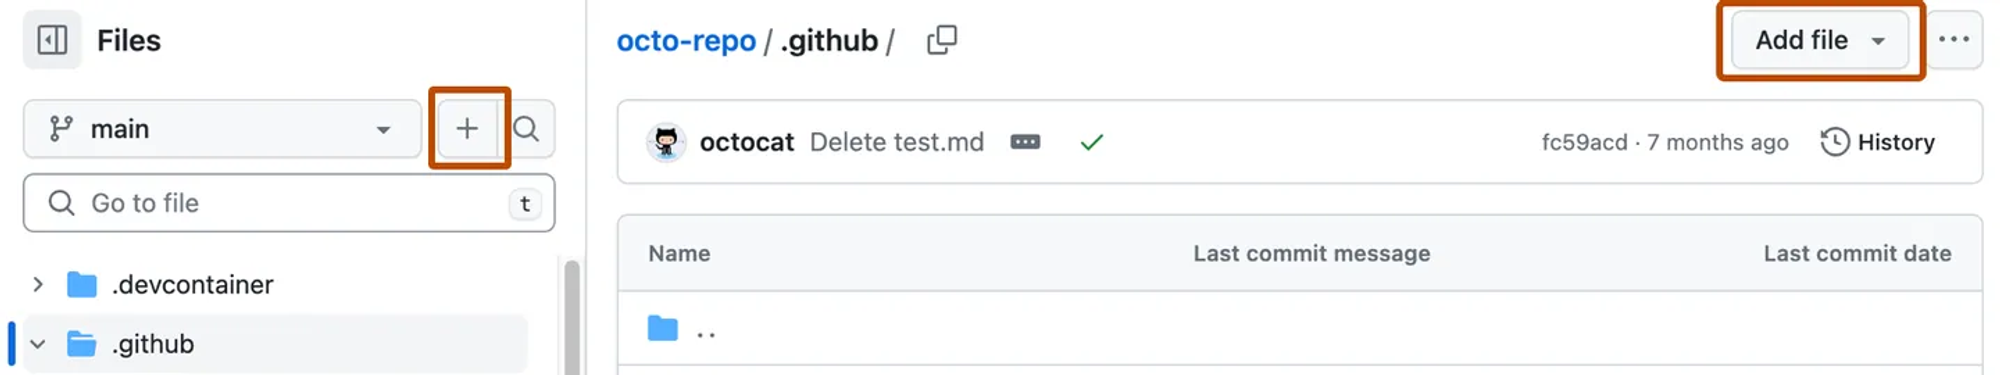
Task: Open the file search magnifier icon
Action: tap(526, 128)
